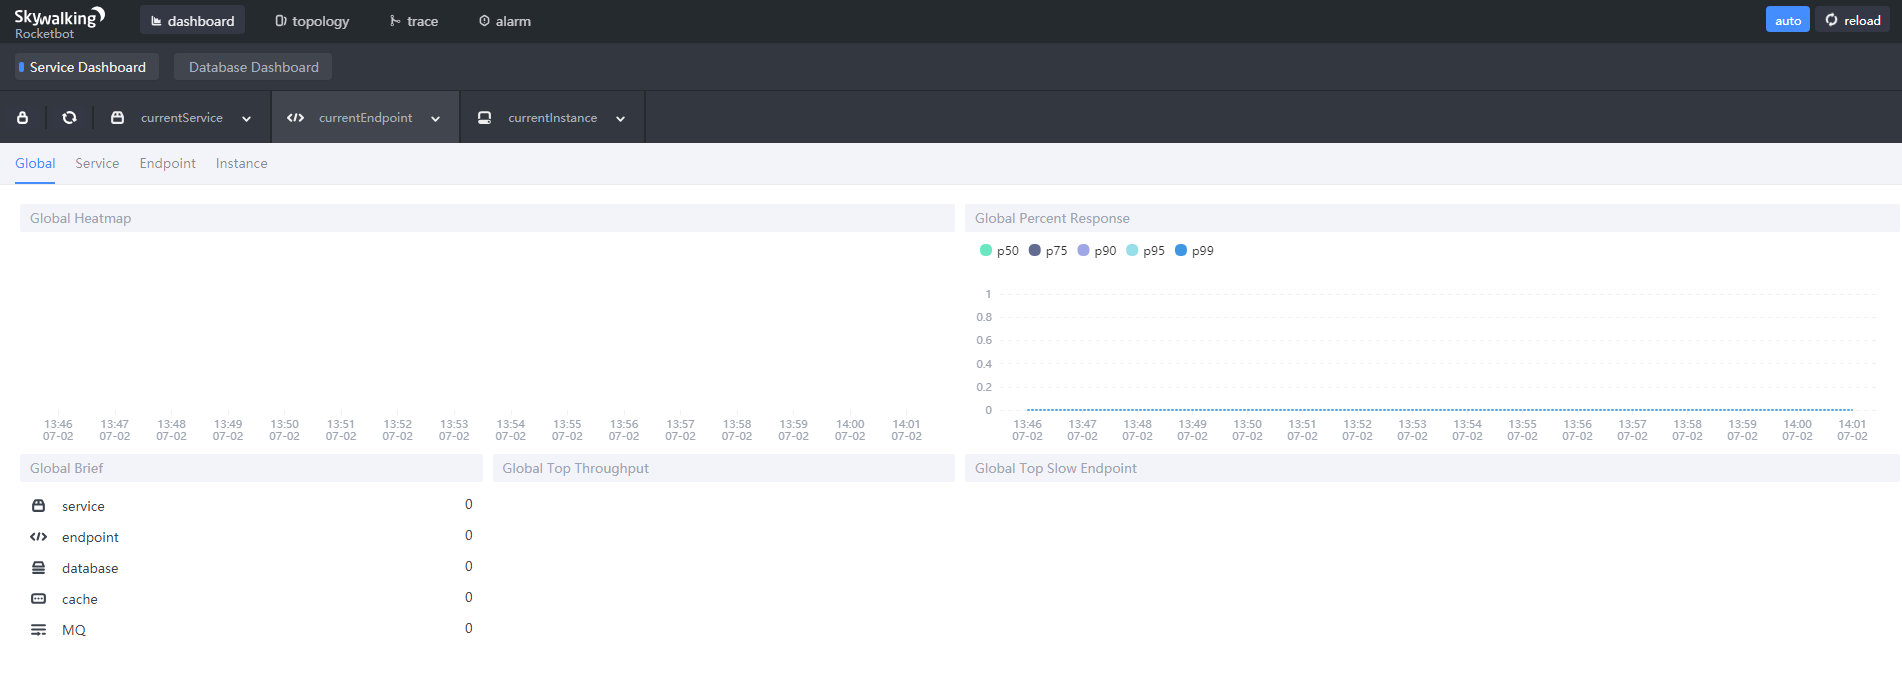Toggle the auto refresh button
1902x683 pixels.
click(1787, 20)
